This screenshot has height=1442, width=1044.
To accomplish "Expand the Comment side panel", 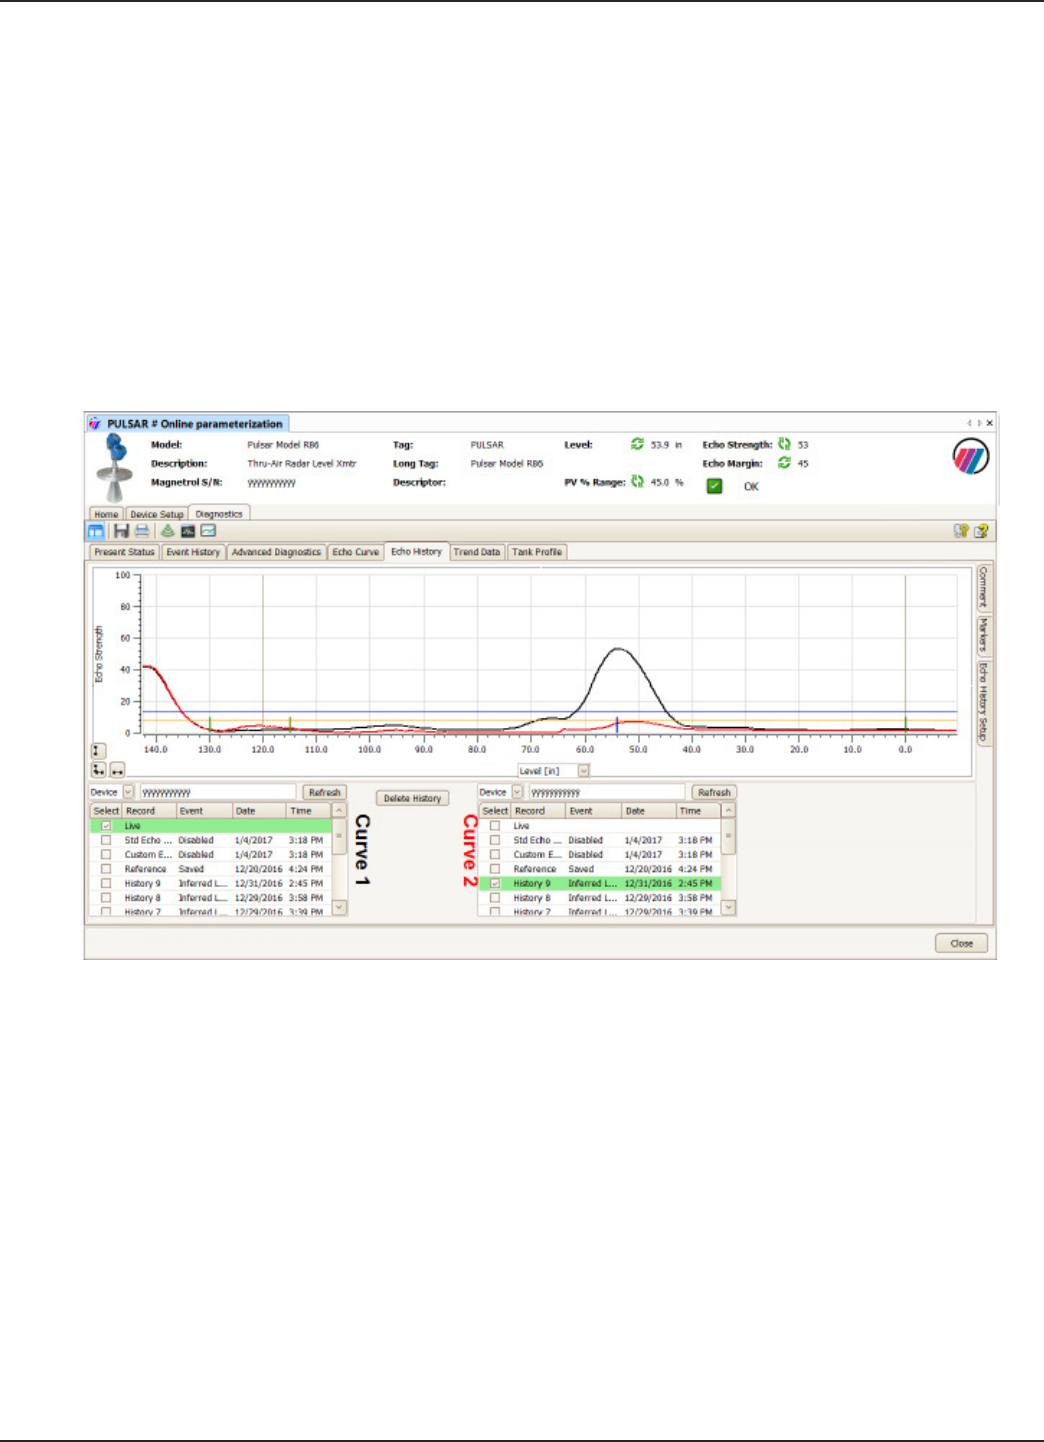I will pyautogui.click(x=983, y=587).
